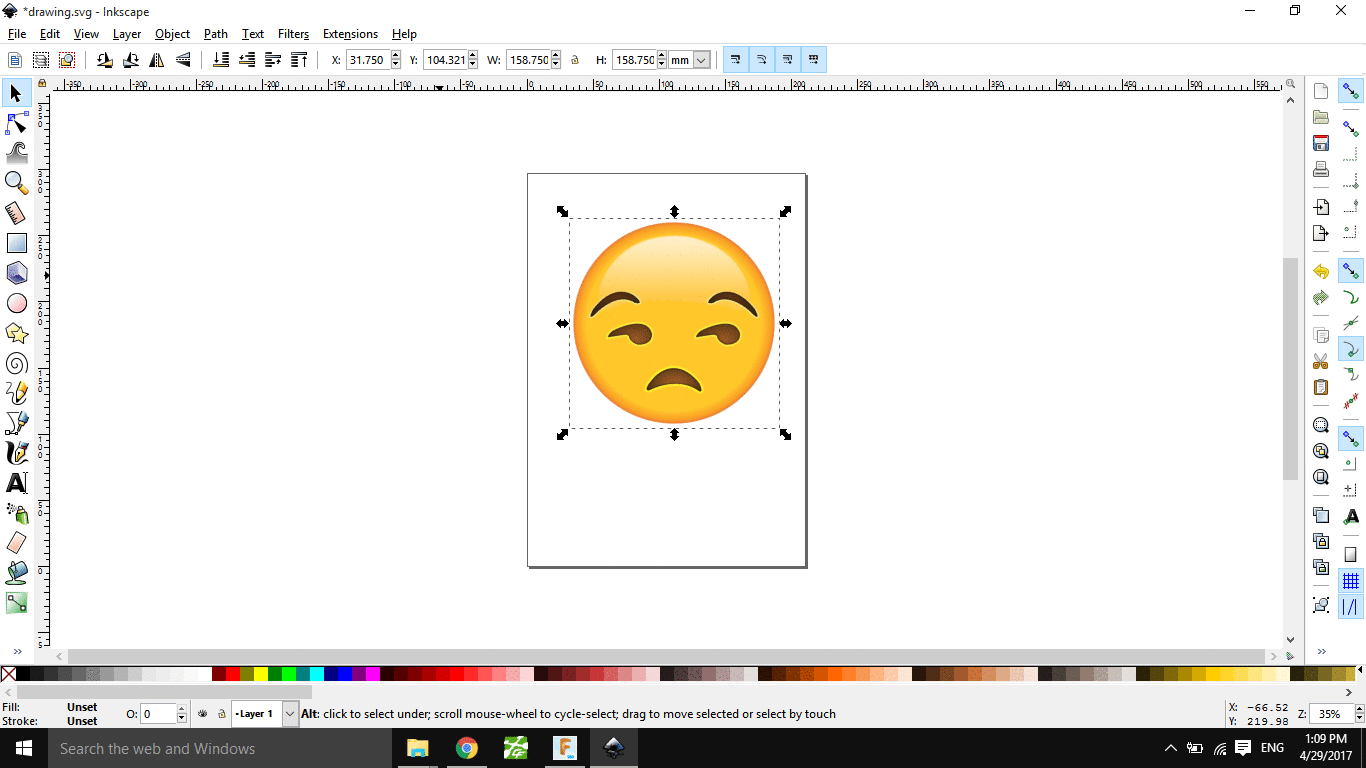Increase zoom percentage spinner

tap(1359, 710)
